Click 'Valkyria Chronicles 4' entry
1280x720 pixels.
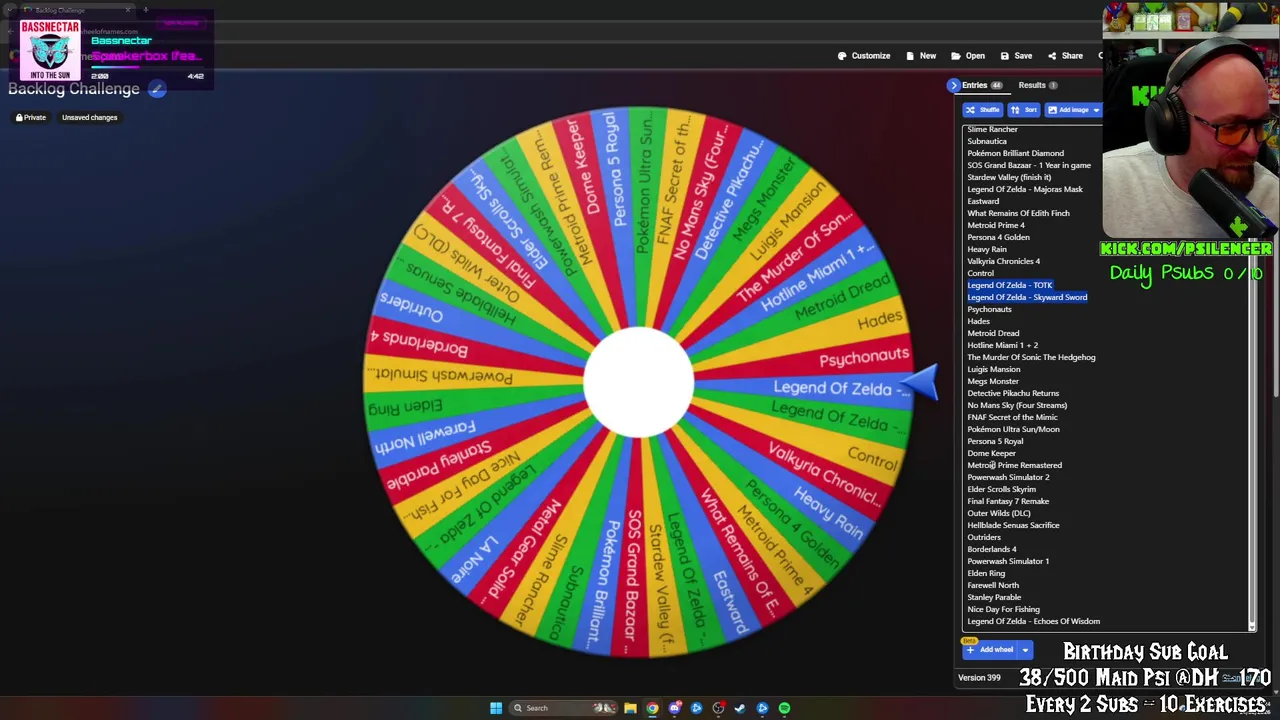coord(1003,261)
